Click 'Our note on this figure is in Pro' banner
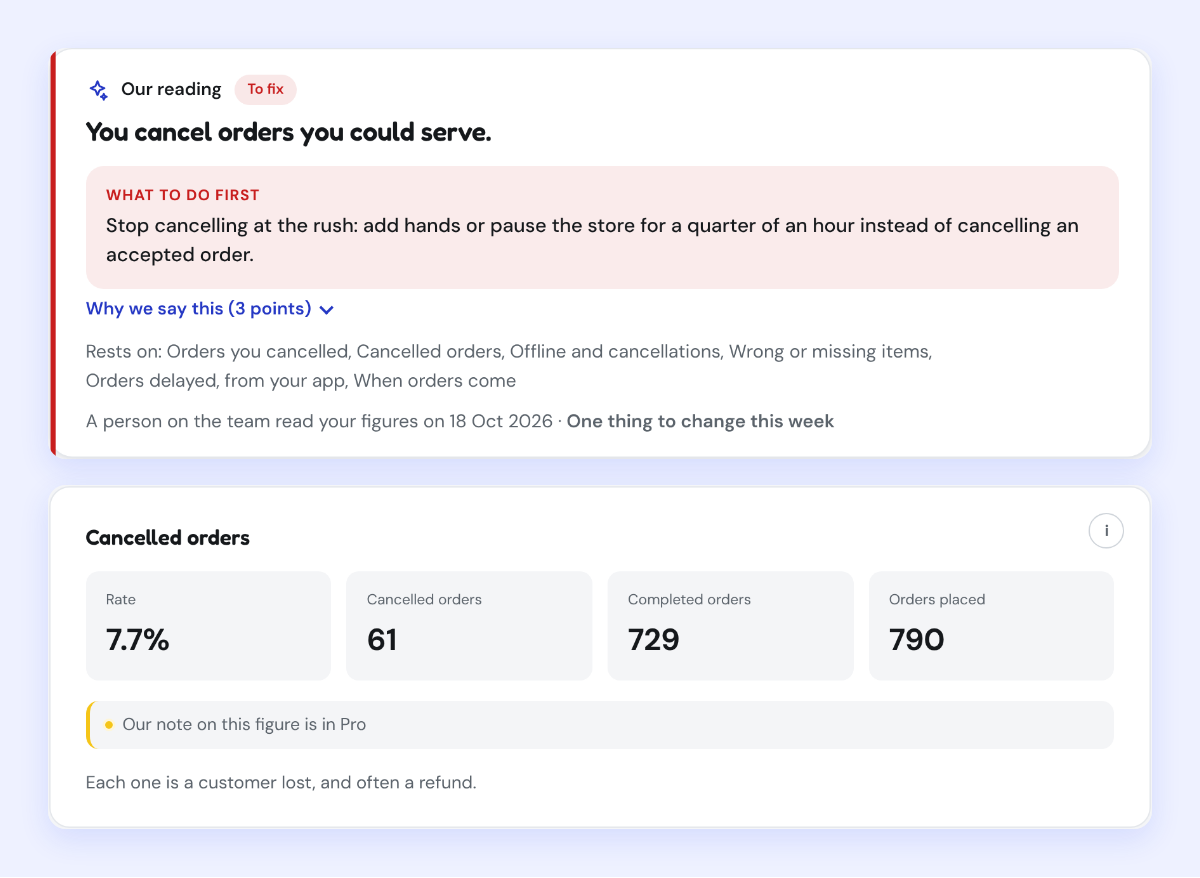This screenshot has width=1200, height=878. click(x=600, y=725)
